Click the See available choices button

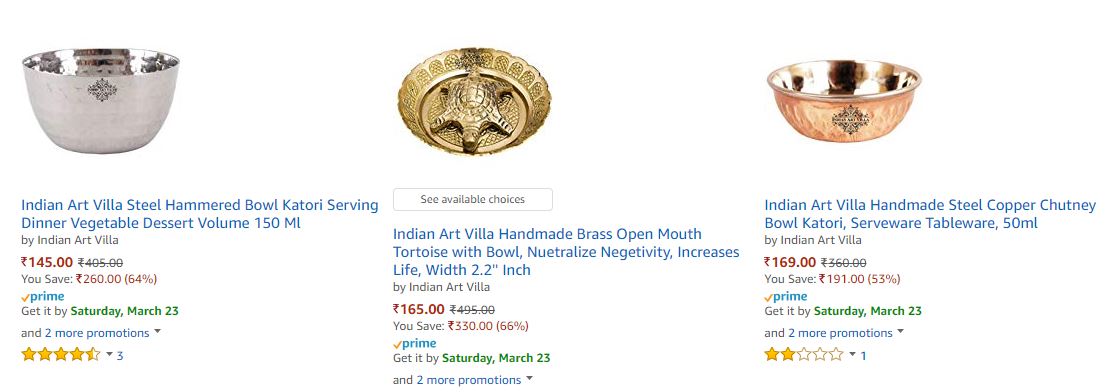coord(472,199)
